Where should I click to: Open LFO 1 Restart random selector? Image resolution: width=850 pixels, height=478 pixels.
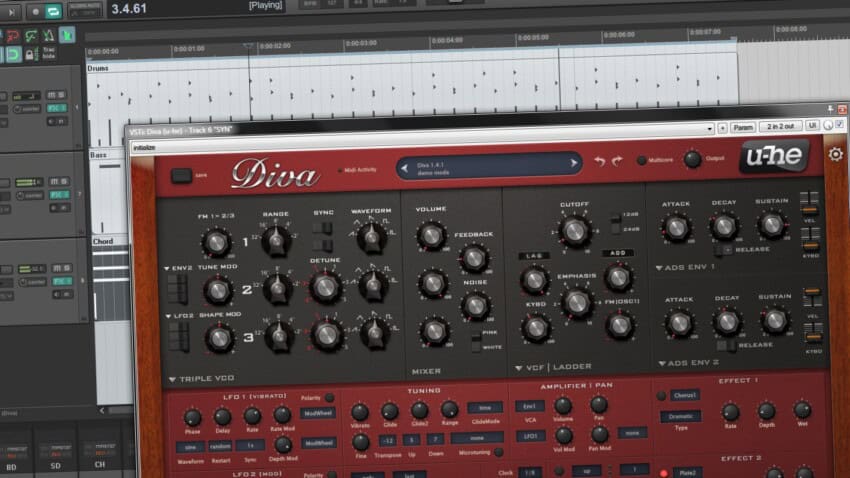click(220, 447)
